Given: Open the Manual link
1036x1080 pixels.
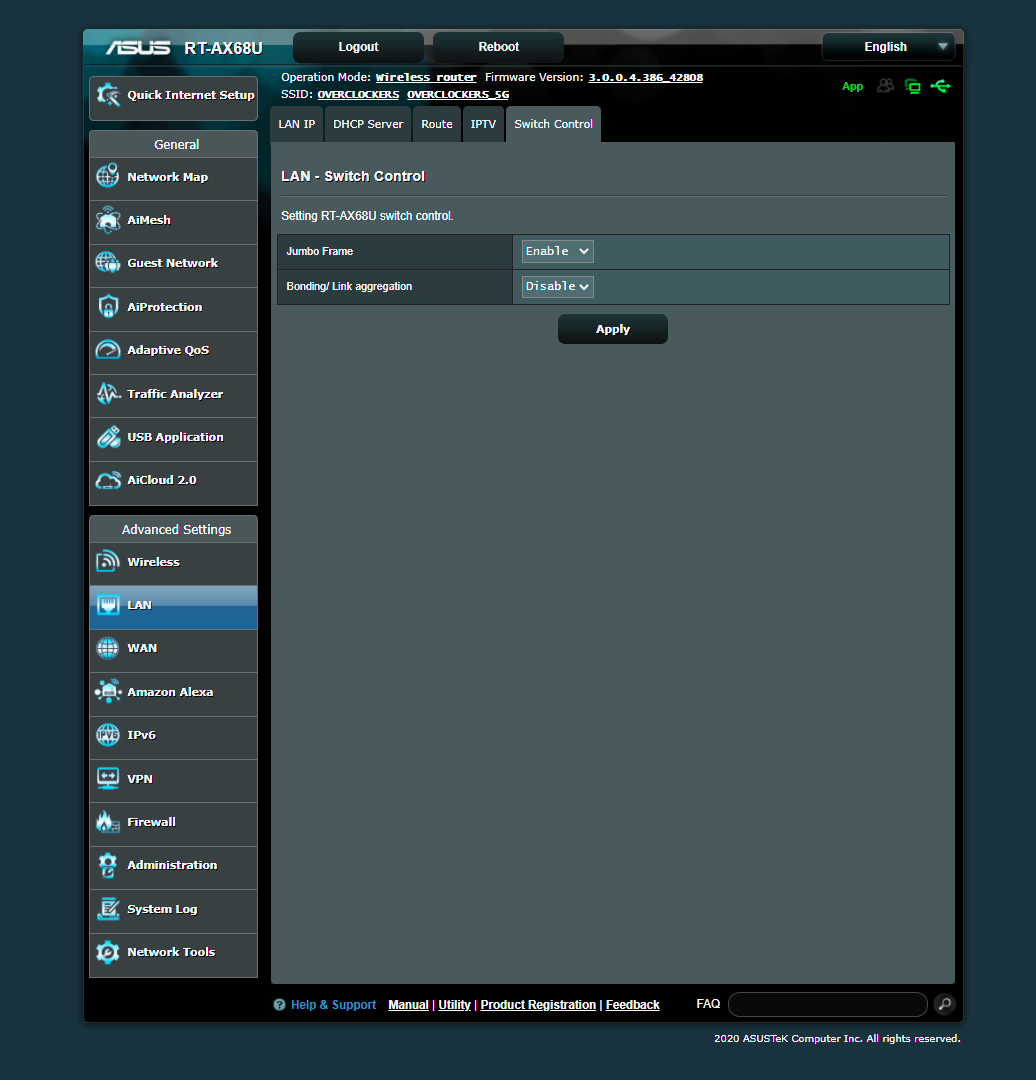Looking at the screenshot, I should 408,1005.
